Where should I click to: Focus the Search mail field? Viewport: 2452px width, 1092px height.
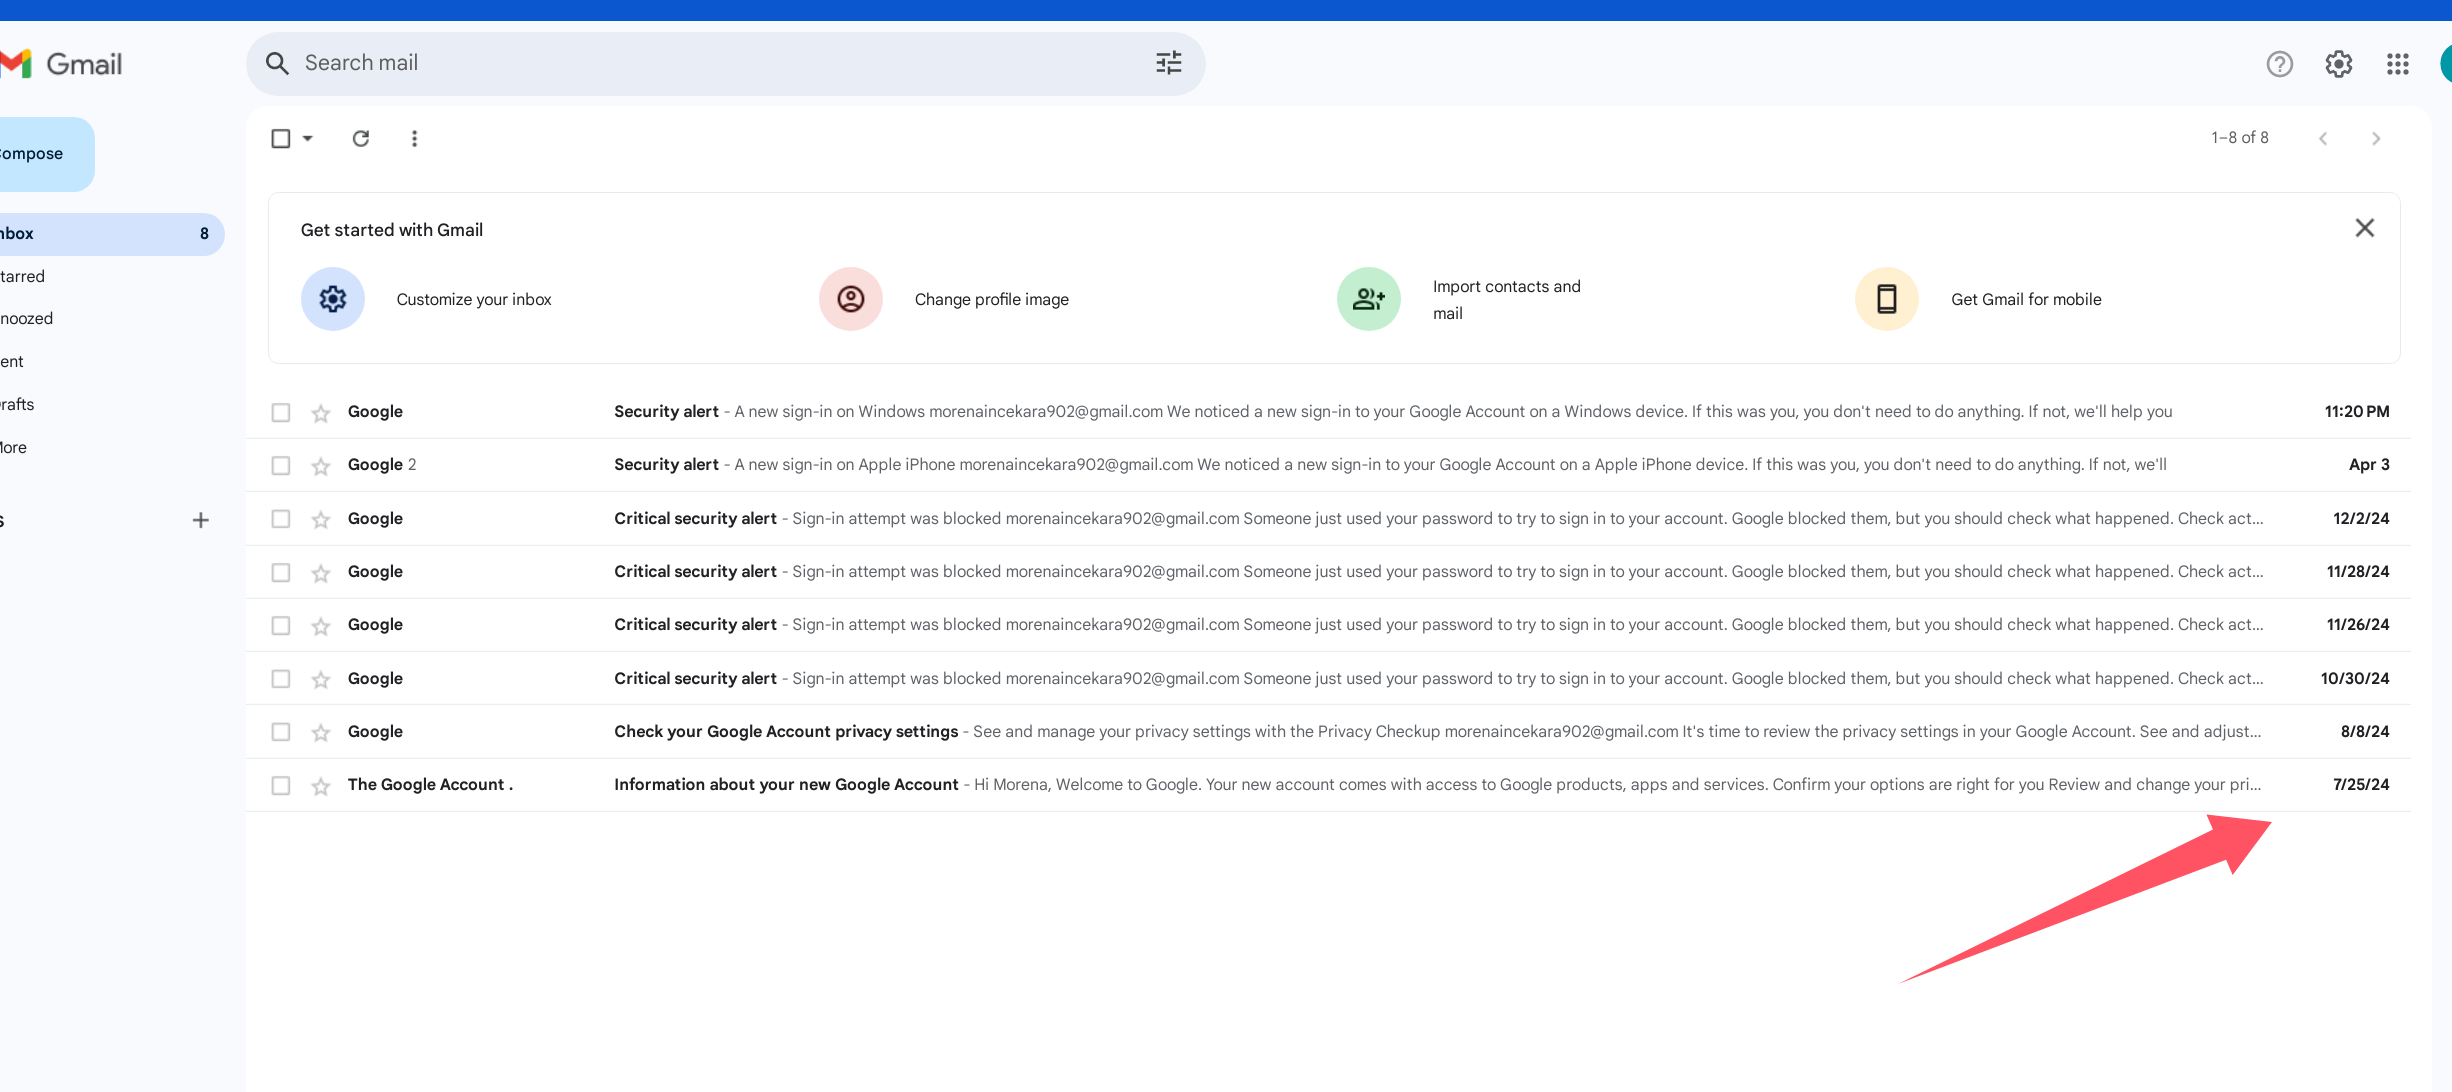point(725,63)
